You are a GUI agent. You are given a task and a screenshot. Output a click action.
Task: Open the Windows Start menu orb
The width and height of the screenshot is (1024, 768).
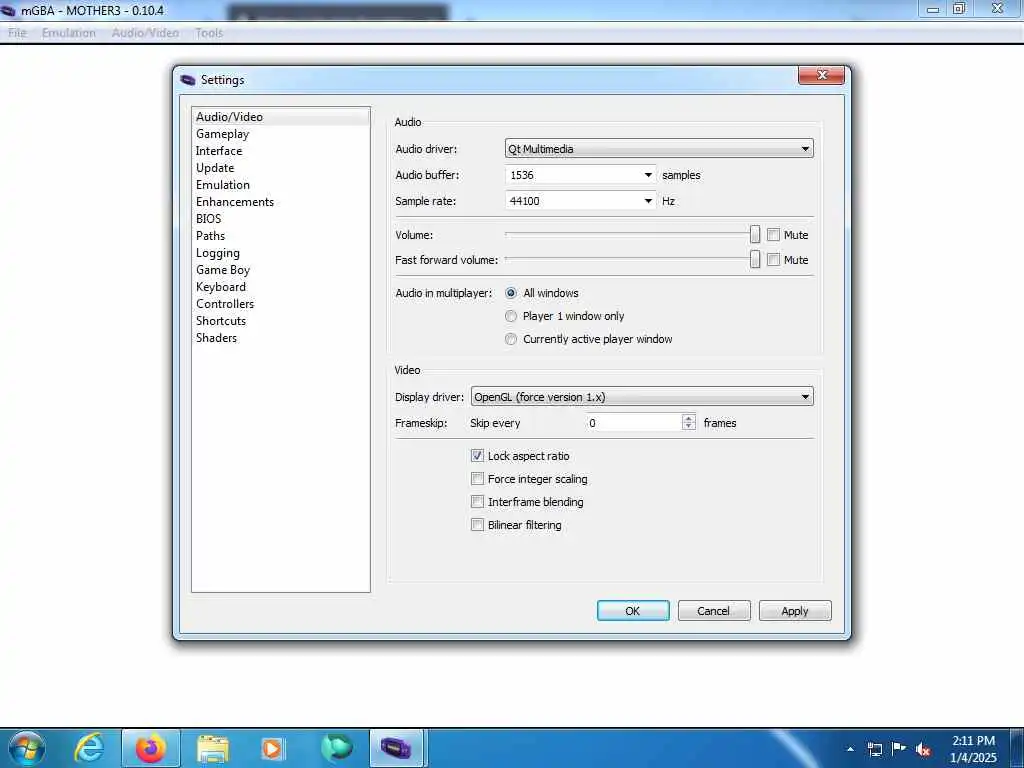pyautogui.click(x=27, y=748)
